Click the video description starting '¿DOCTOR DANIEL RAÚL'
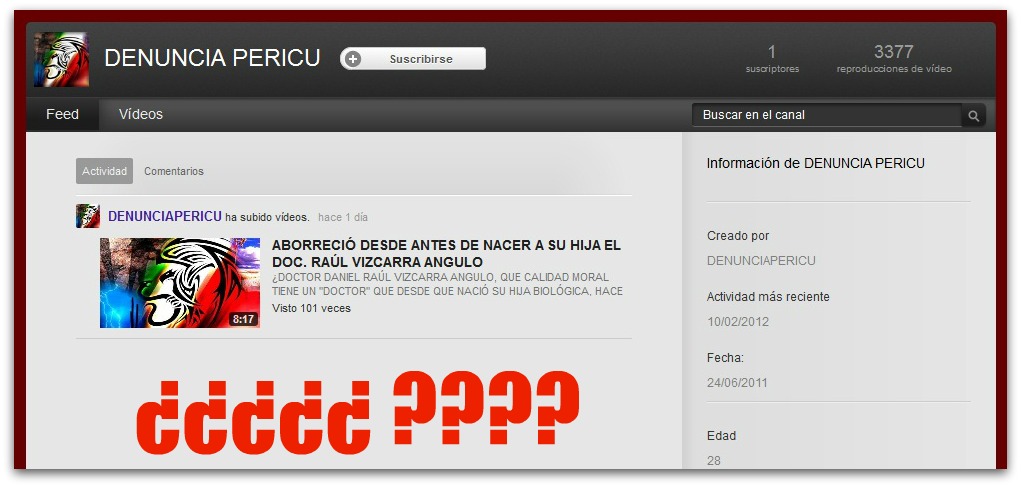This screenshot has width=1021, height=487. click(447, 284)
